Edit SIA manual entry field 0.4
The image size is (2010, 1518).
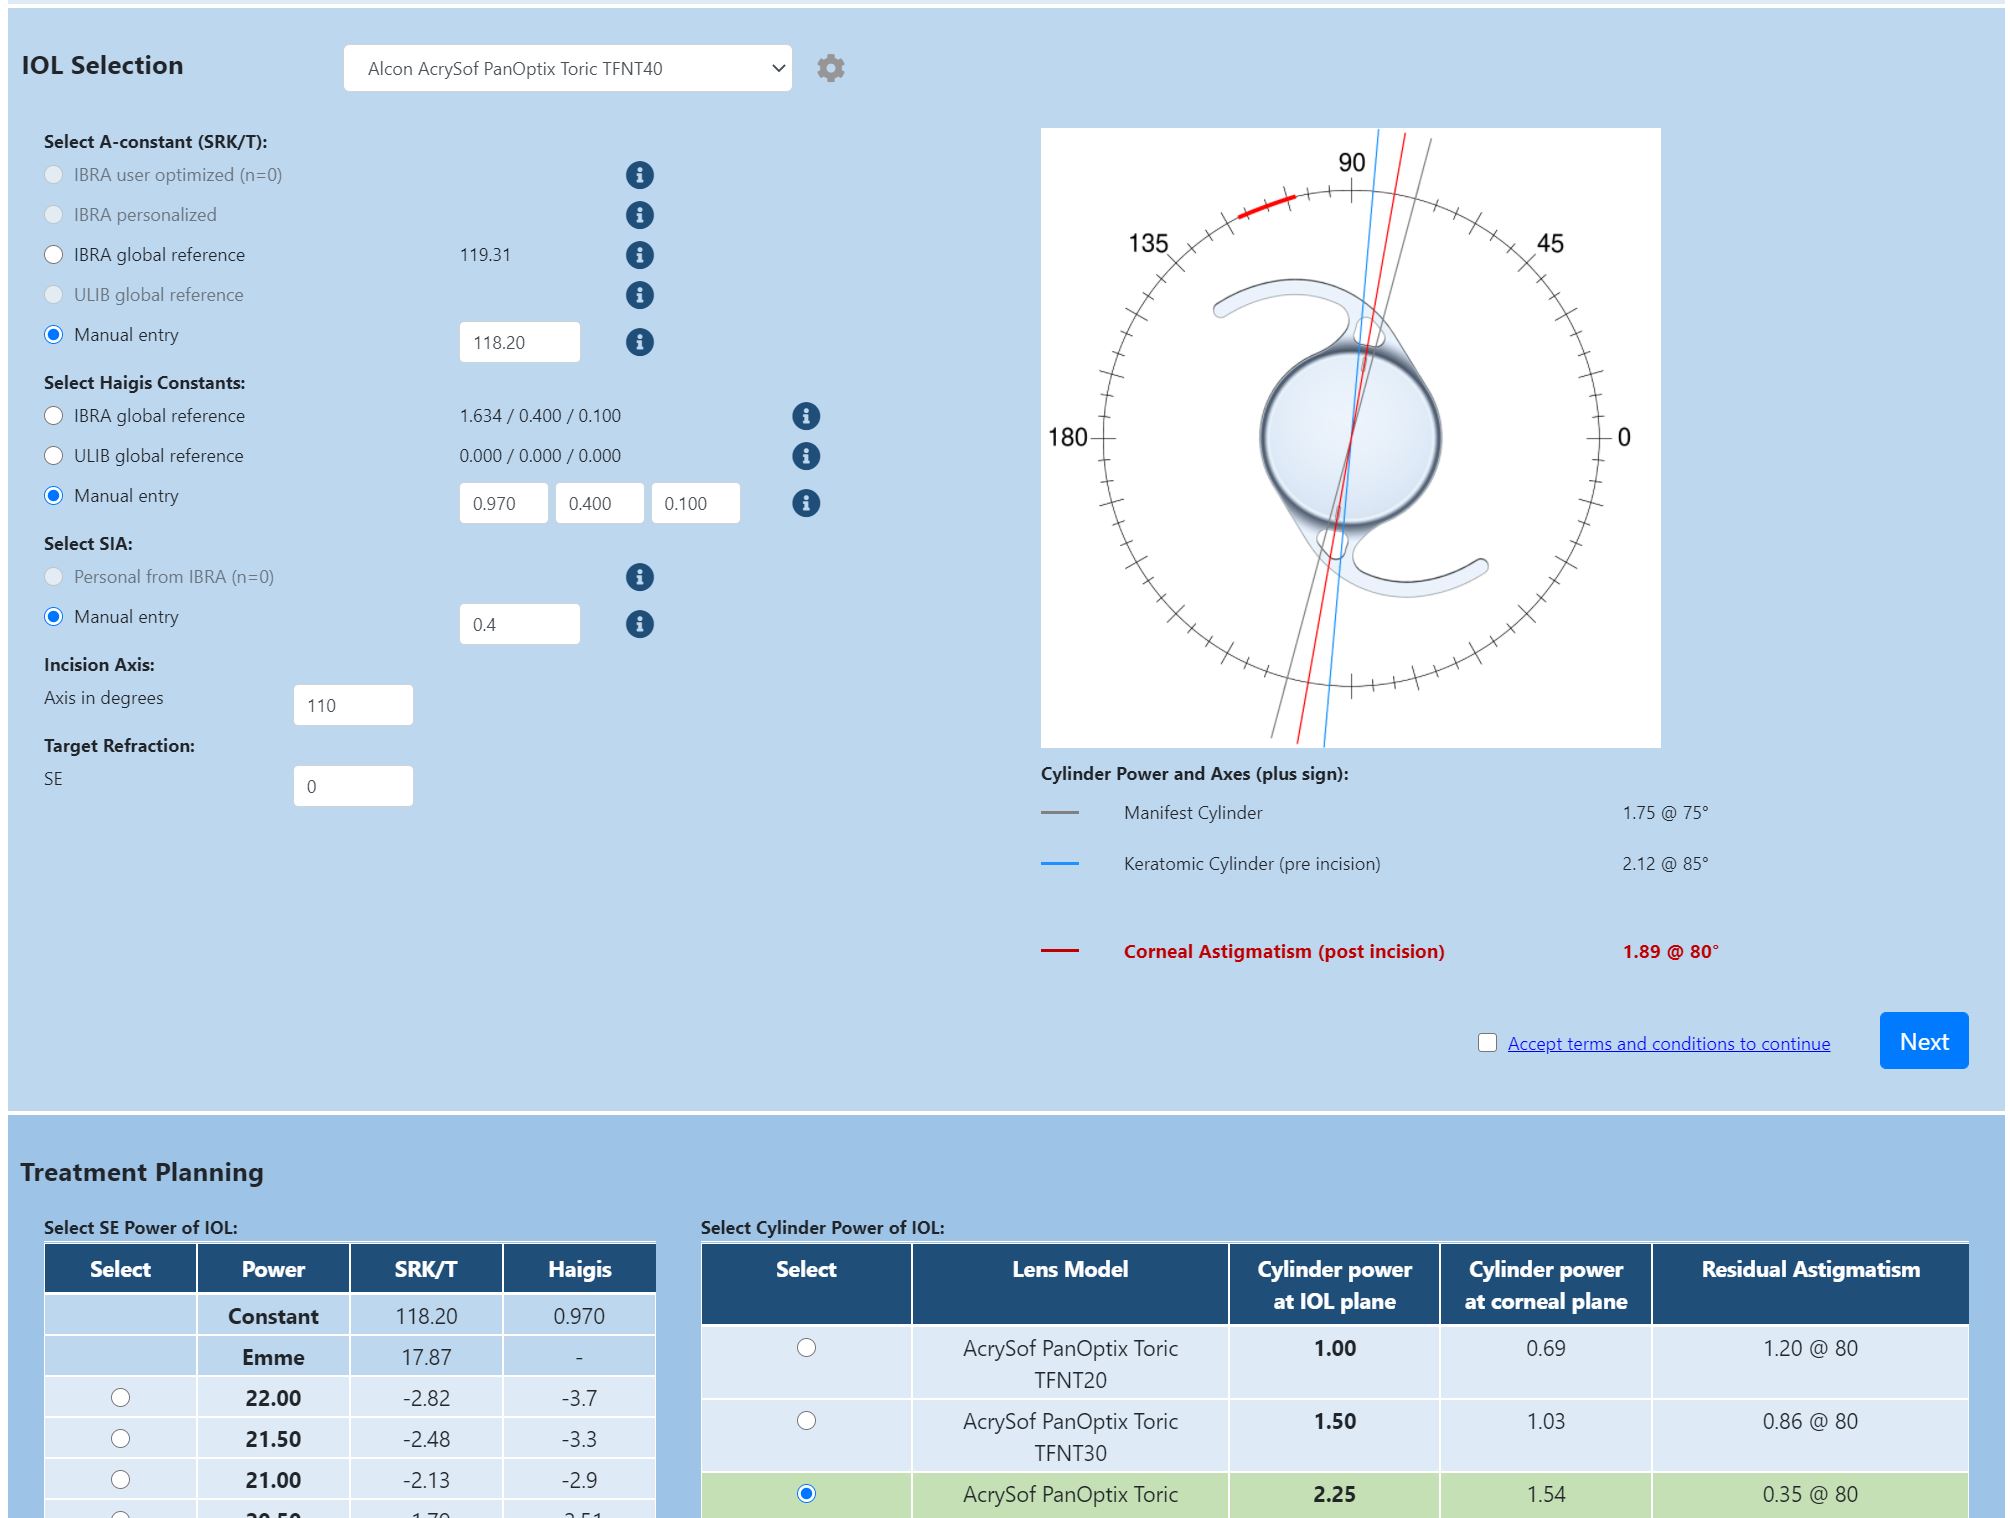[520, 624]
